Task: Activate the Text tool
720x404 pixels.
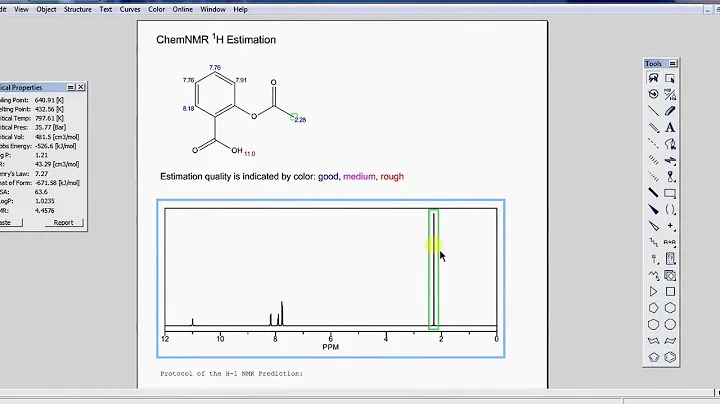Action: tap(670, 128)
